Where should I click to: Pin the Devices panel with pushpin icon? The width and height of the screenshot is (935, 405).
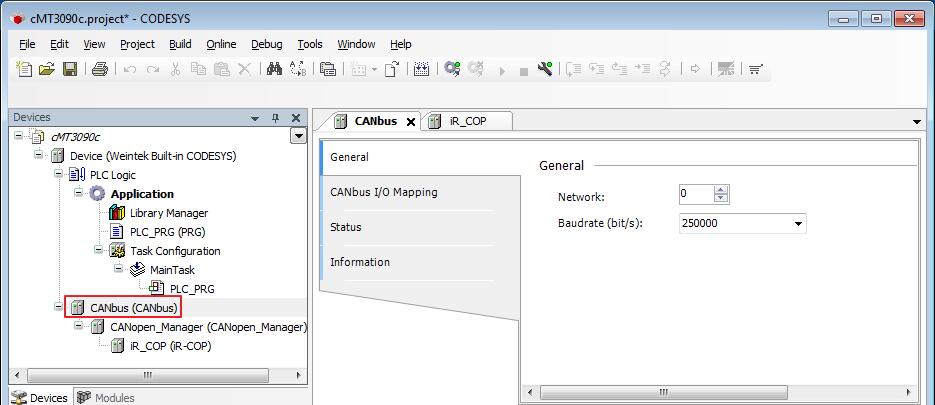(x=275, y=118)
